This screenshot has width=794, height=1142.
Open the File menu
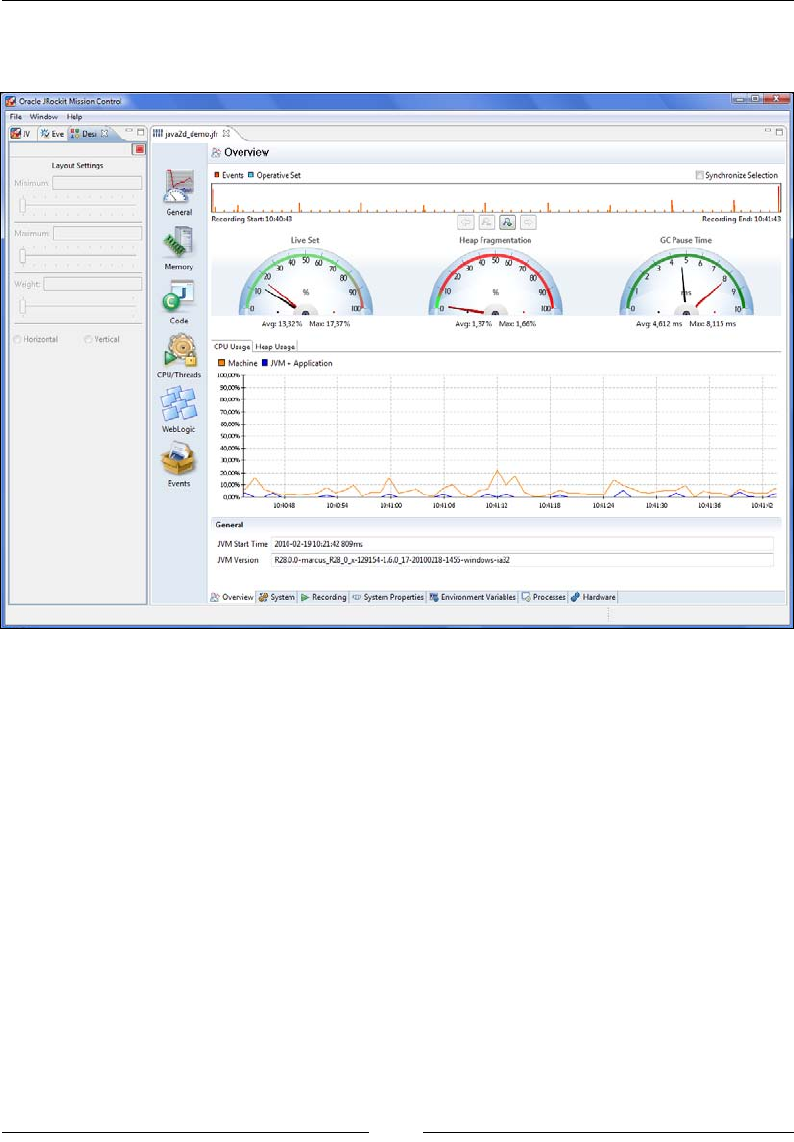[x=16, y=117]
